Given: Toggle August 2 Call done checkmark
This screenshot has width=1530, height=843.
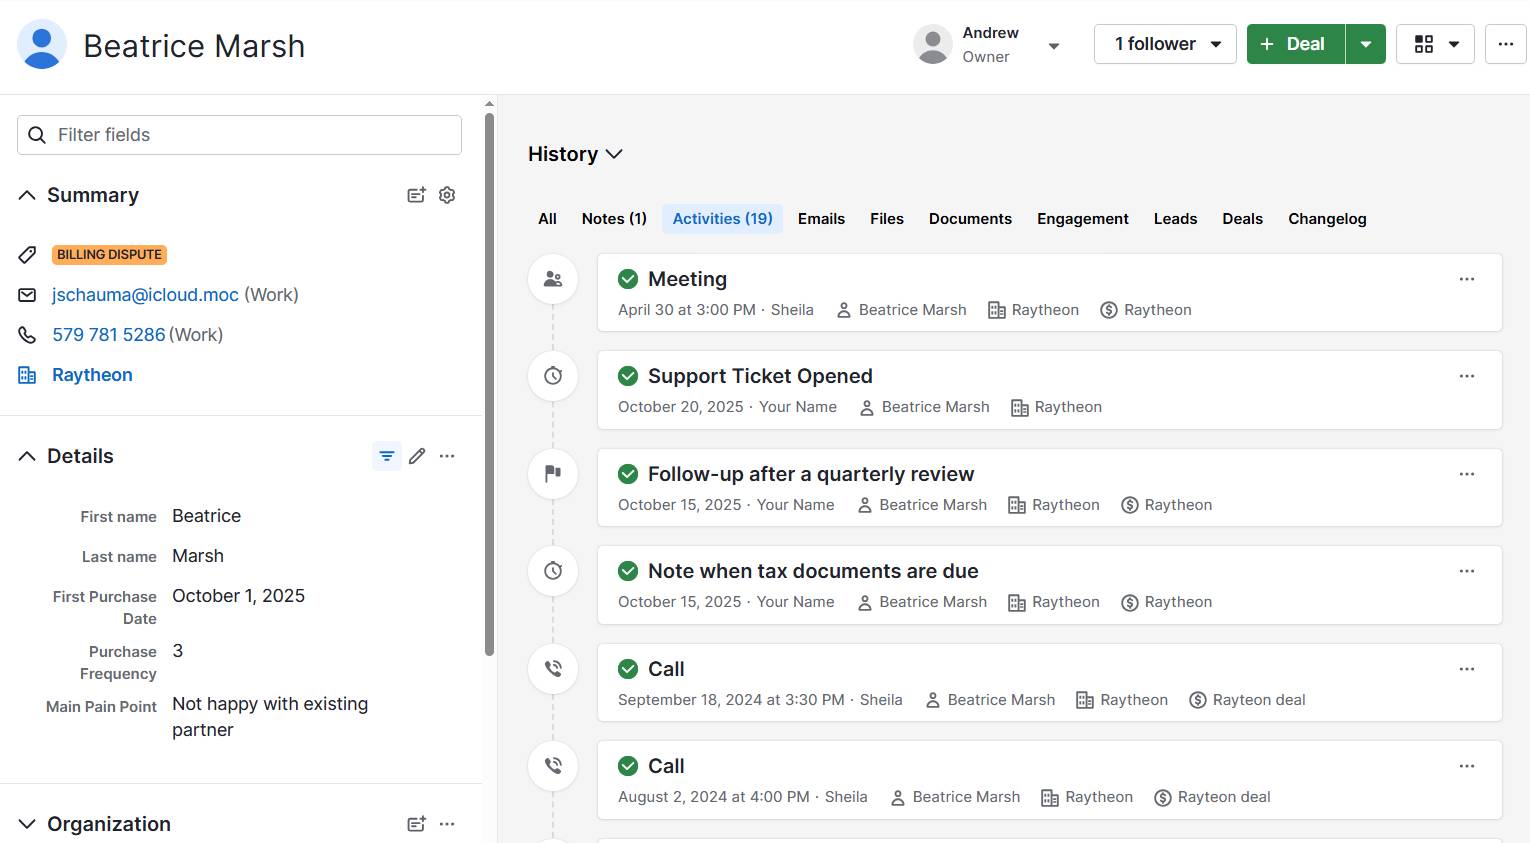Looking at the screenshot, I should [628, 766].
